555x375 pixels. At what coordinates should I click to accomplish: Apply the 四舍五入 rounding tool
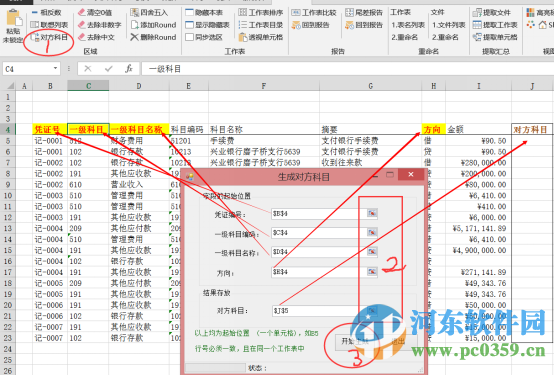tap(149, 13)
